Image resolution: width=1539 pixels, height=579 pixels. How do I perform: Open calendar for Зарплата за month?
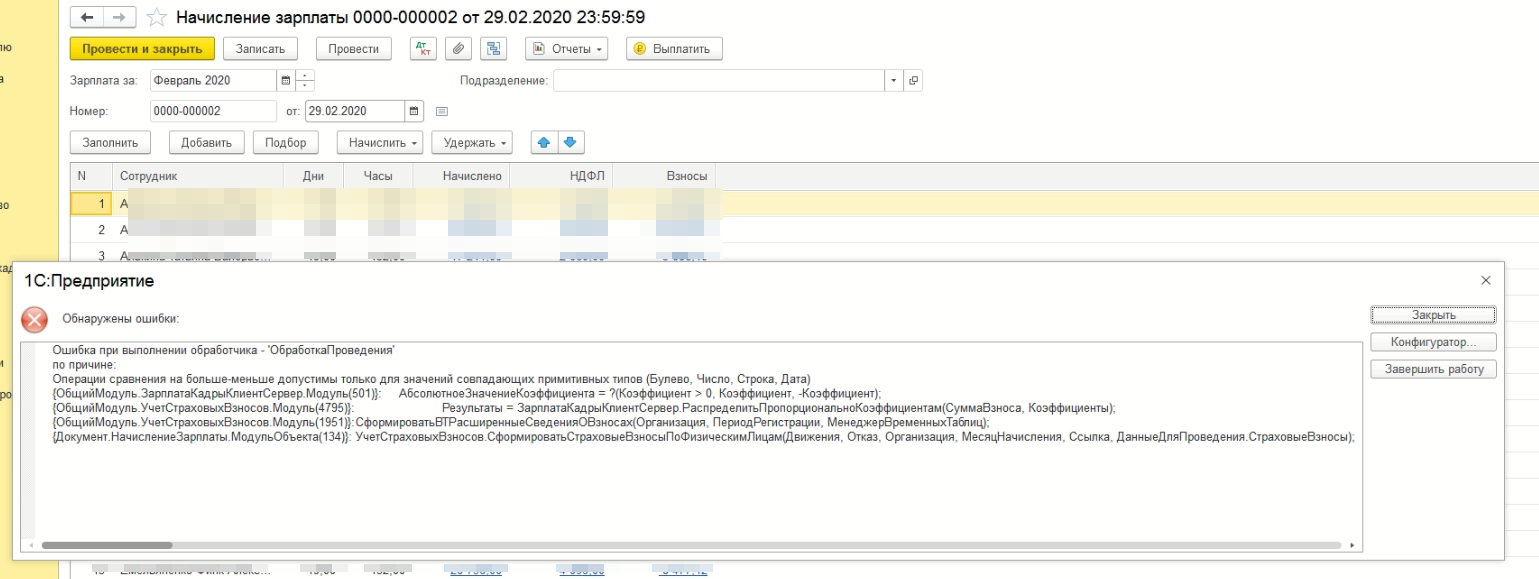286,81
